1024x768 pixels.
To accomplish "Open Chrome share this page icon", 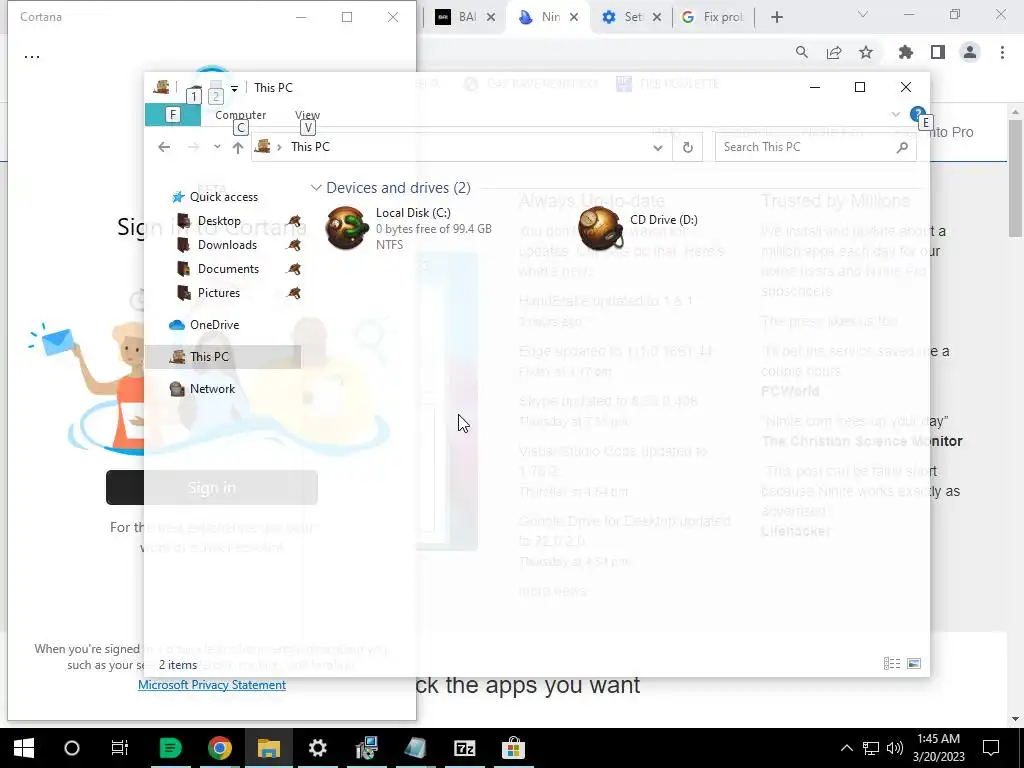I will tap(834, 52).
